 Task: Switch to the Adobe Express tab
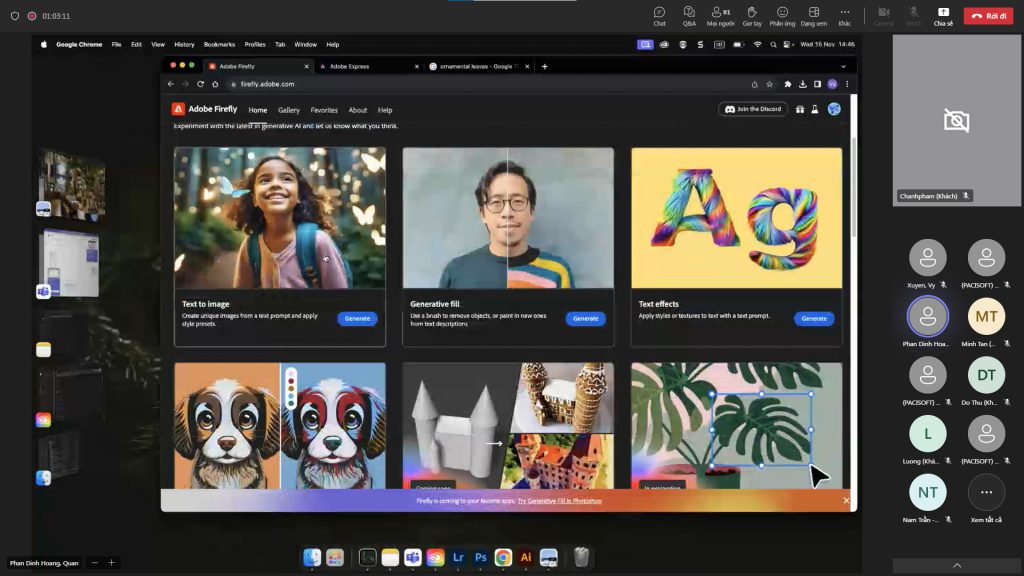coord(368,66)
